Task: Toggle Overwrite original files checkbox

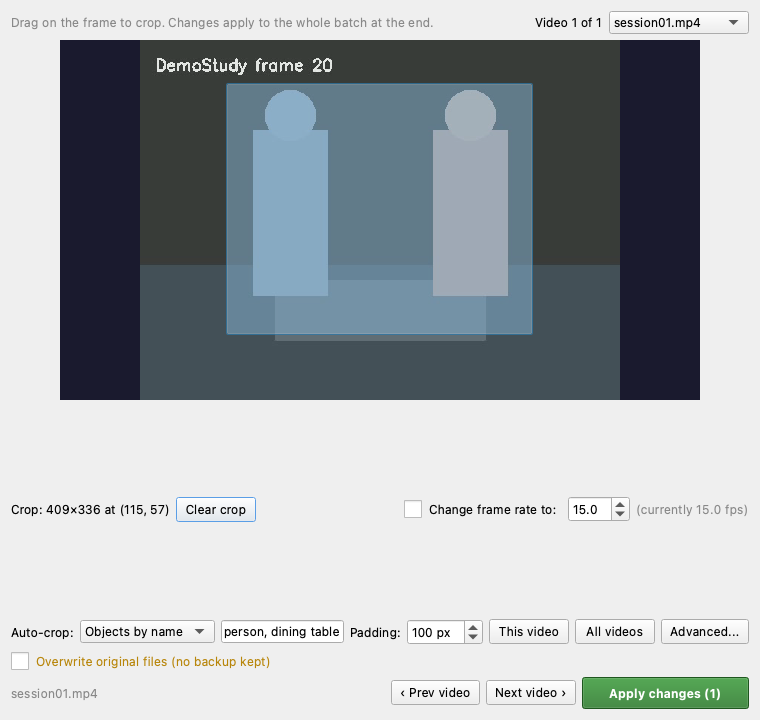Action: click(x=20, y=661)
